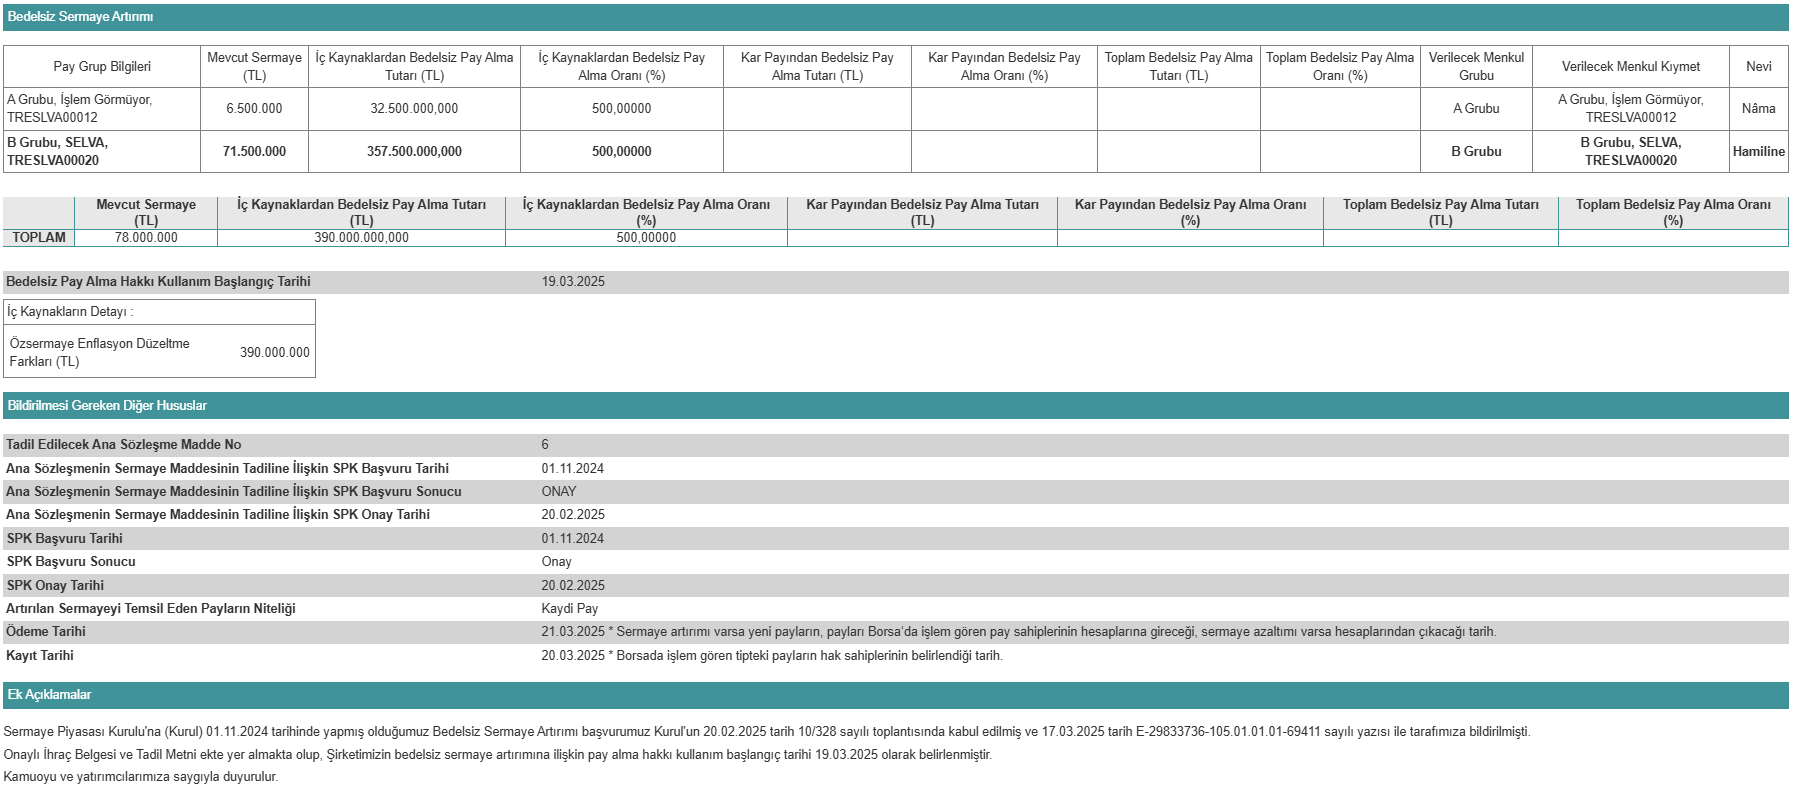This screenshot has width=1793, height=800.
Task: Click the 'Ek Açıklamalar' section header
Action: (x=895, y=694)
